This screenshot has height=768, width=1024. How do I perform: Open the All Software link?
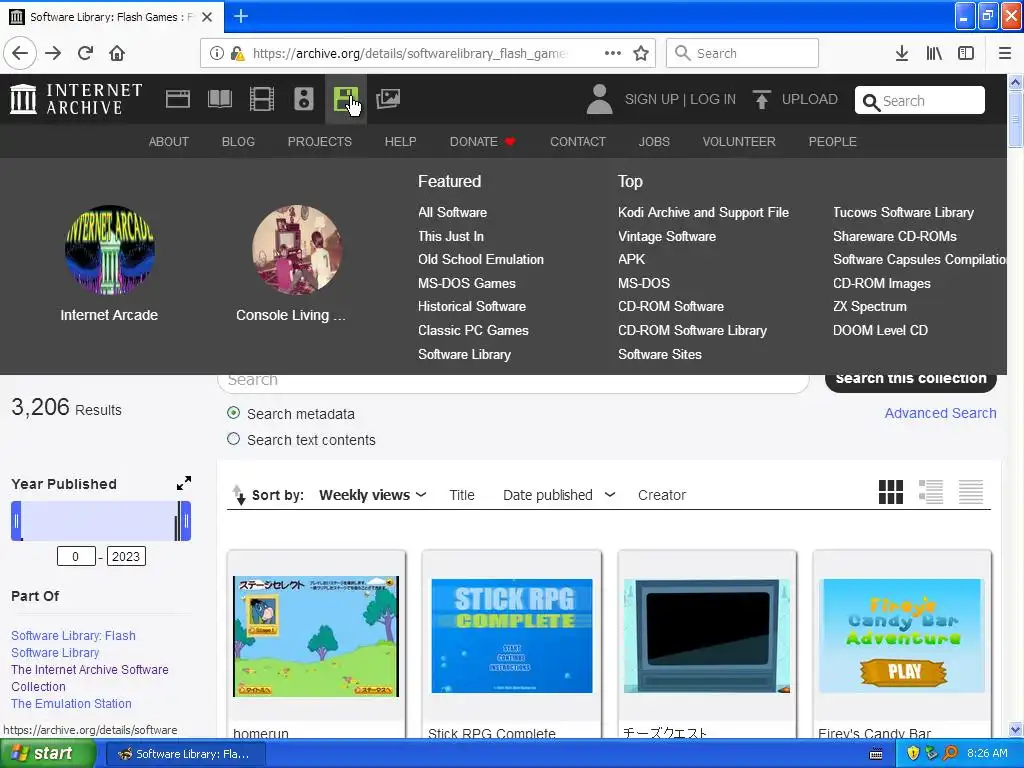point(453,212)
